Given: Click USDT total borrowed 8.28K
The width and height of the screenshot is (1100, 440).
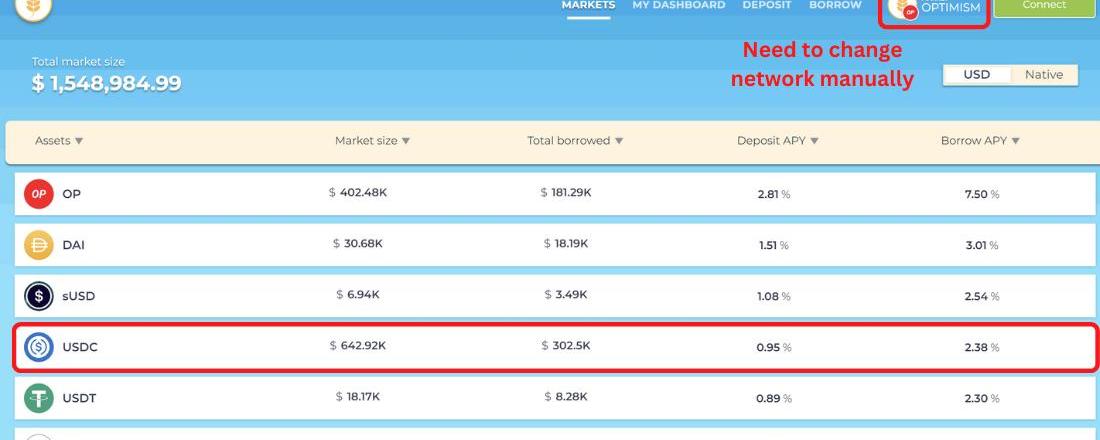Looking at the screenshot, I should click(x=565, y=396).
